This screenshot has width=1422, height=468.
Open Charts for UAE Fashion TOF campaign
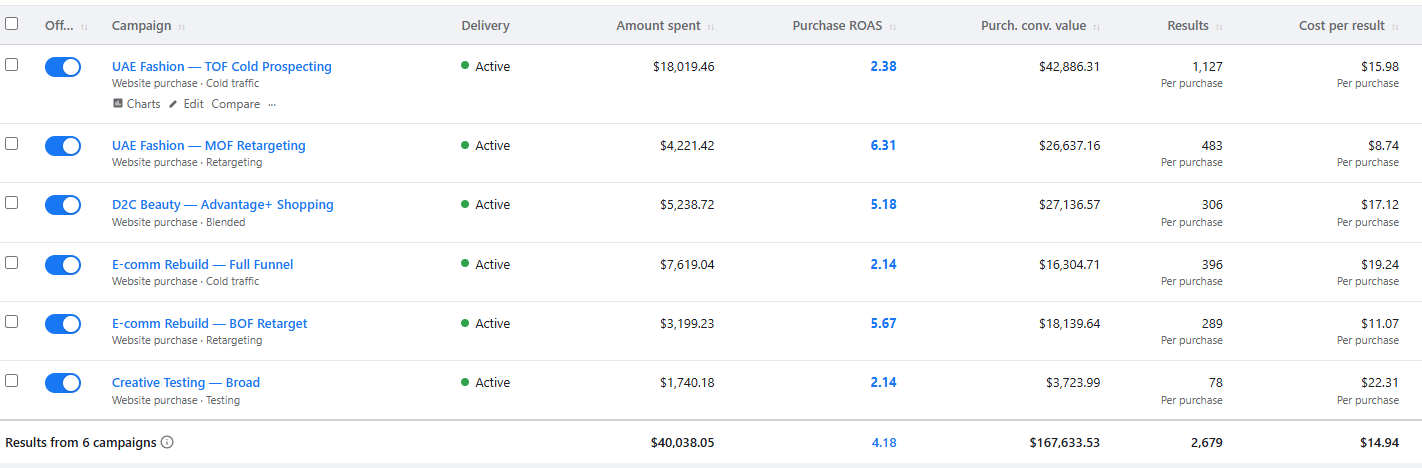136,104
